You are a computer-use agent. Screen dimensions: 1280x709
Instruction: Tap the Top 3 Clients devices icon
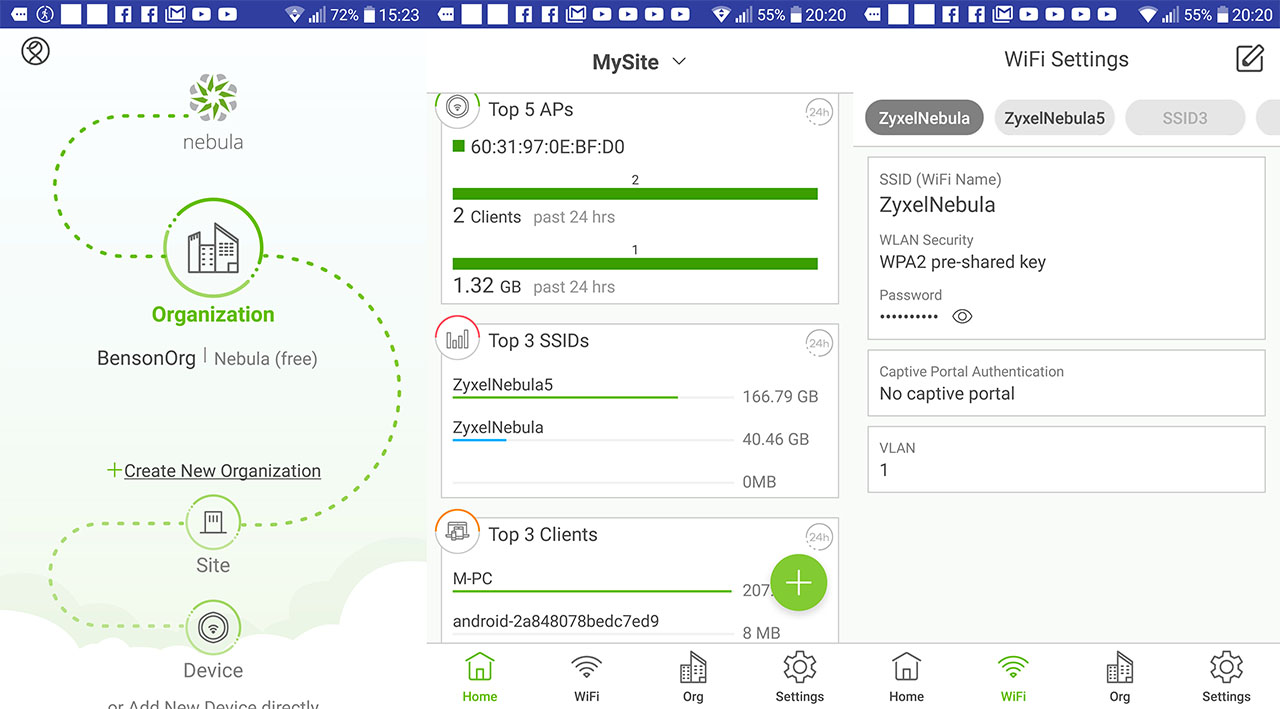457,533
